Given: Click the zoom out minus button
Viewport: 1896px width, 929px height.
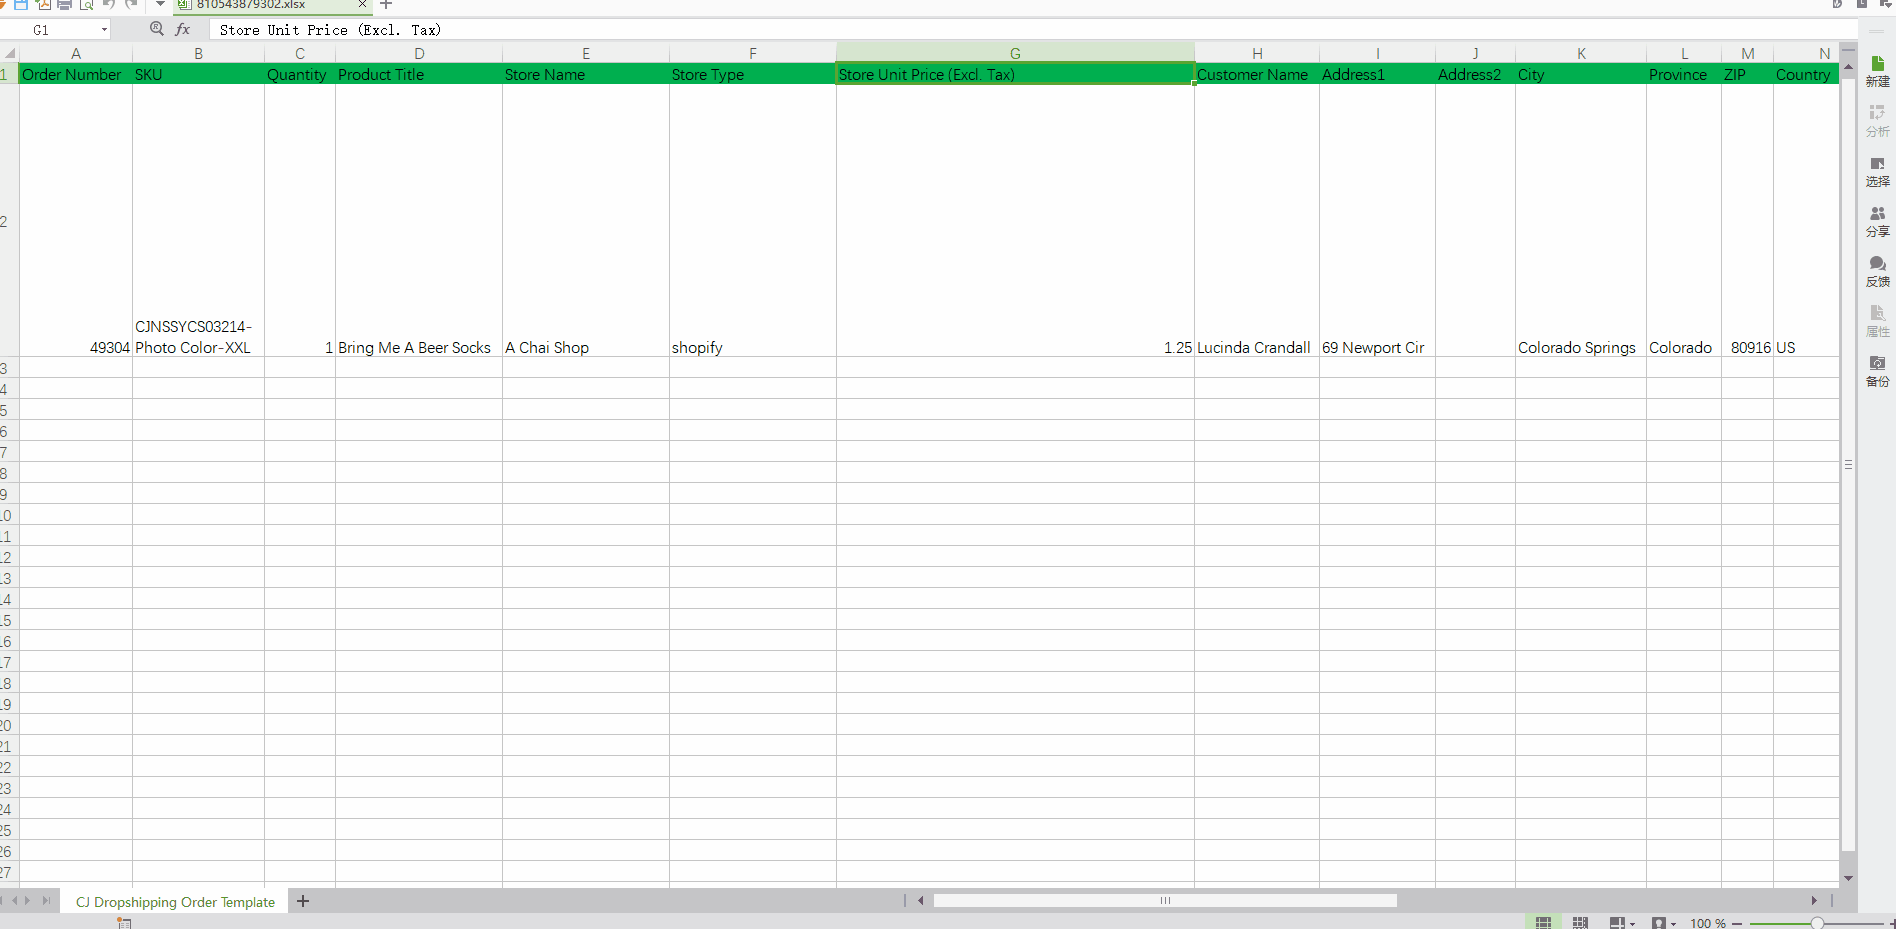Looking at the screenshot, I should (1737, 923).
